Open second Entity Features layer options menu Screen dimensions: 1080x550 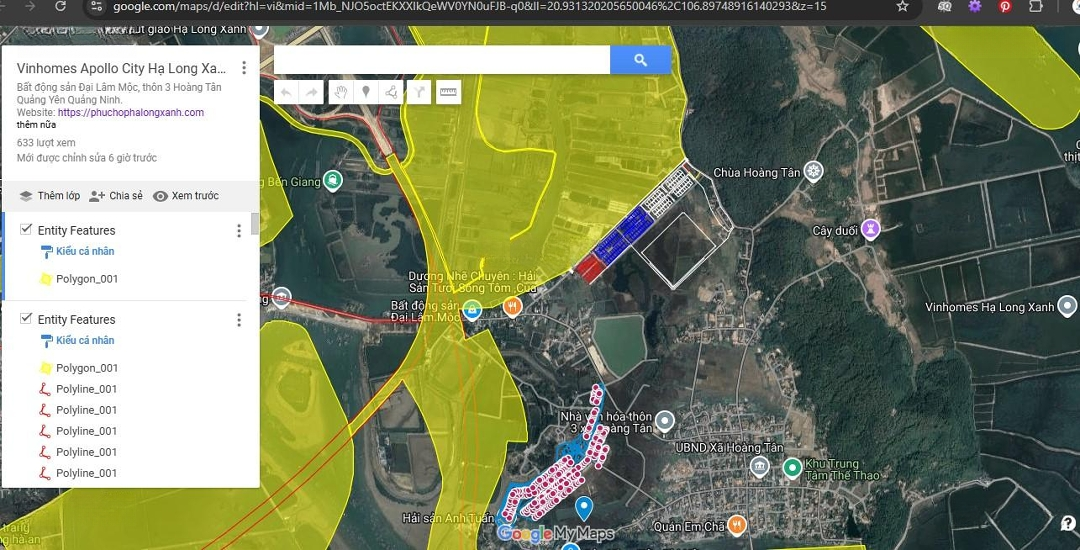click(239, 319)
